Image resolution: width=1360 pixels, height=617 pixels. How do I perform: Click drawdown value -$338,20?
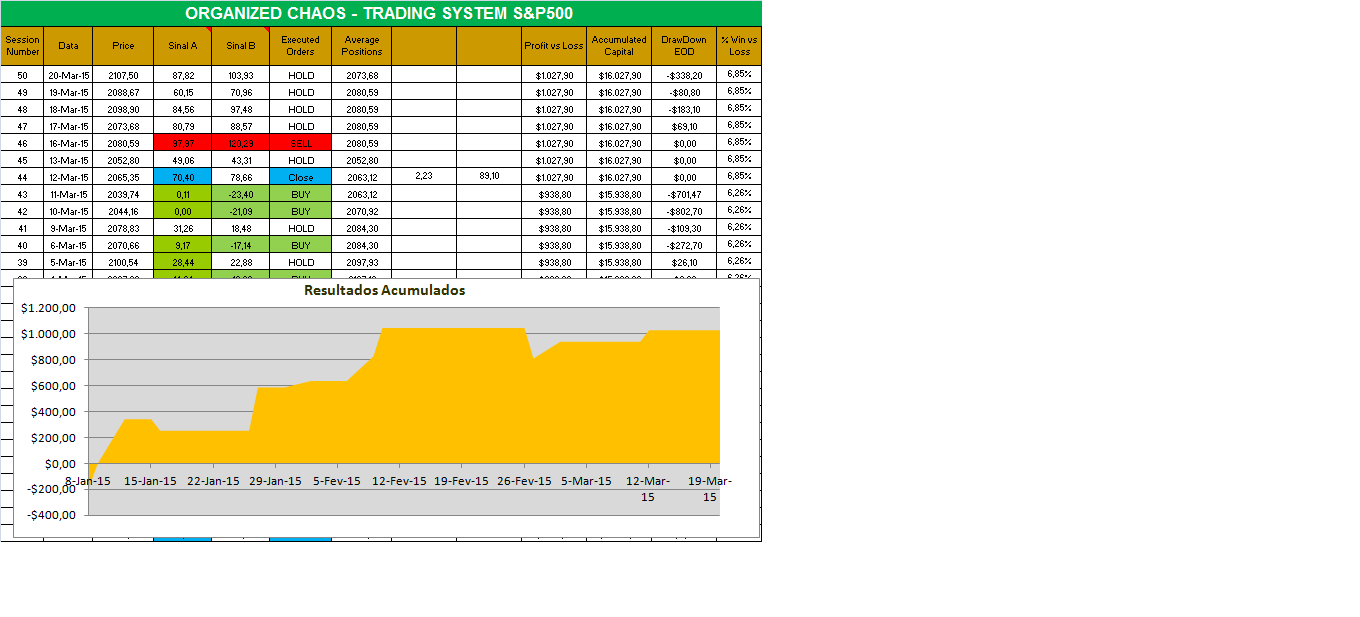pos(684,75)
